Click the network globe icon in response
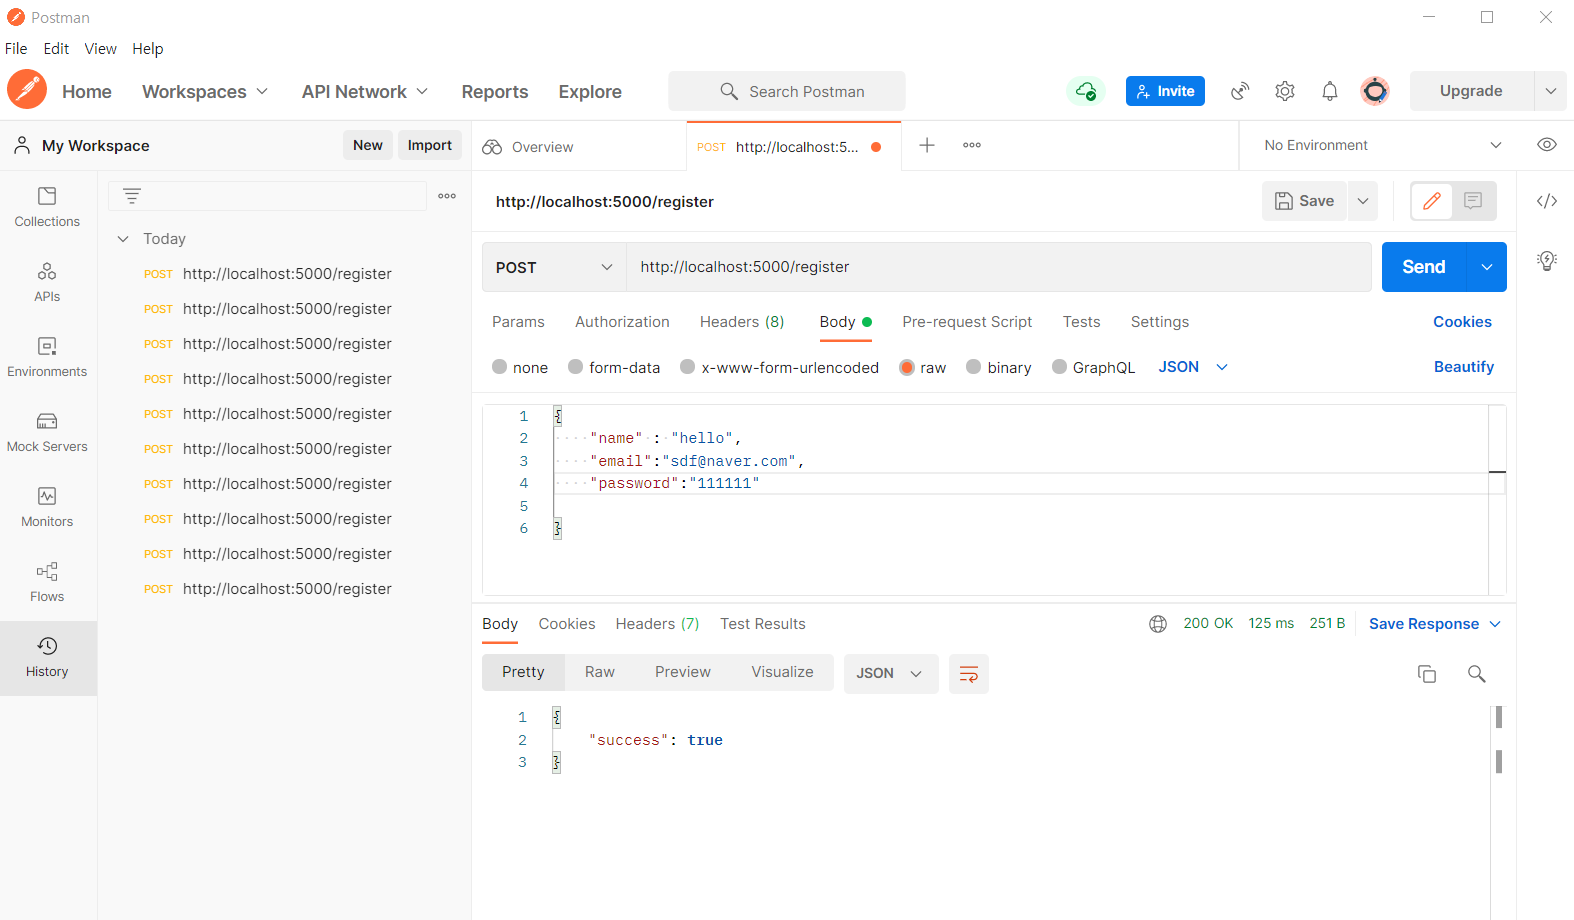 1158,624
